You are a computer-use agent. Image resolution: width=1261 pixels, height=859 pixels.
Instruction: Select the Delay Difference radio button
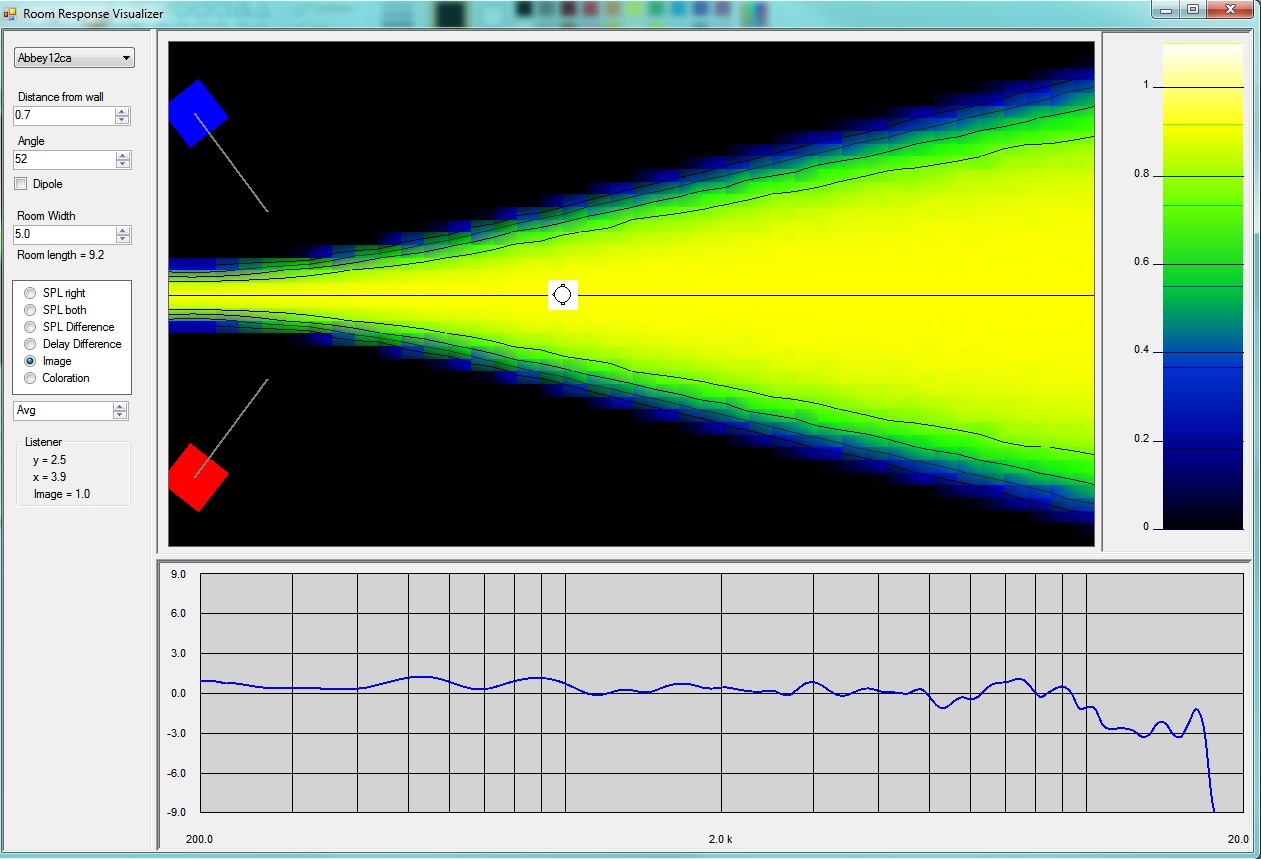(30, 344)
